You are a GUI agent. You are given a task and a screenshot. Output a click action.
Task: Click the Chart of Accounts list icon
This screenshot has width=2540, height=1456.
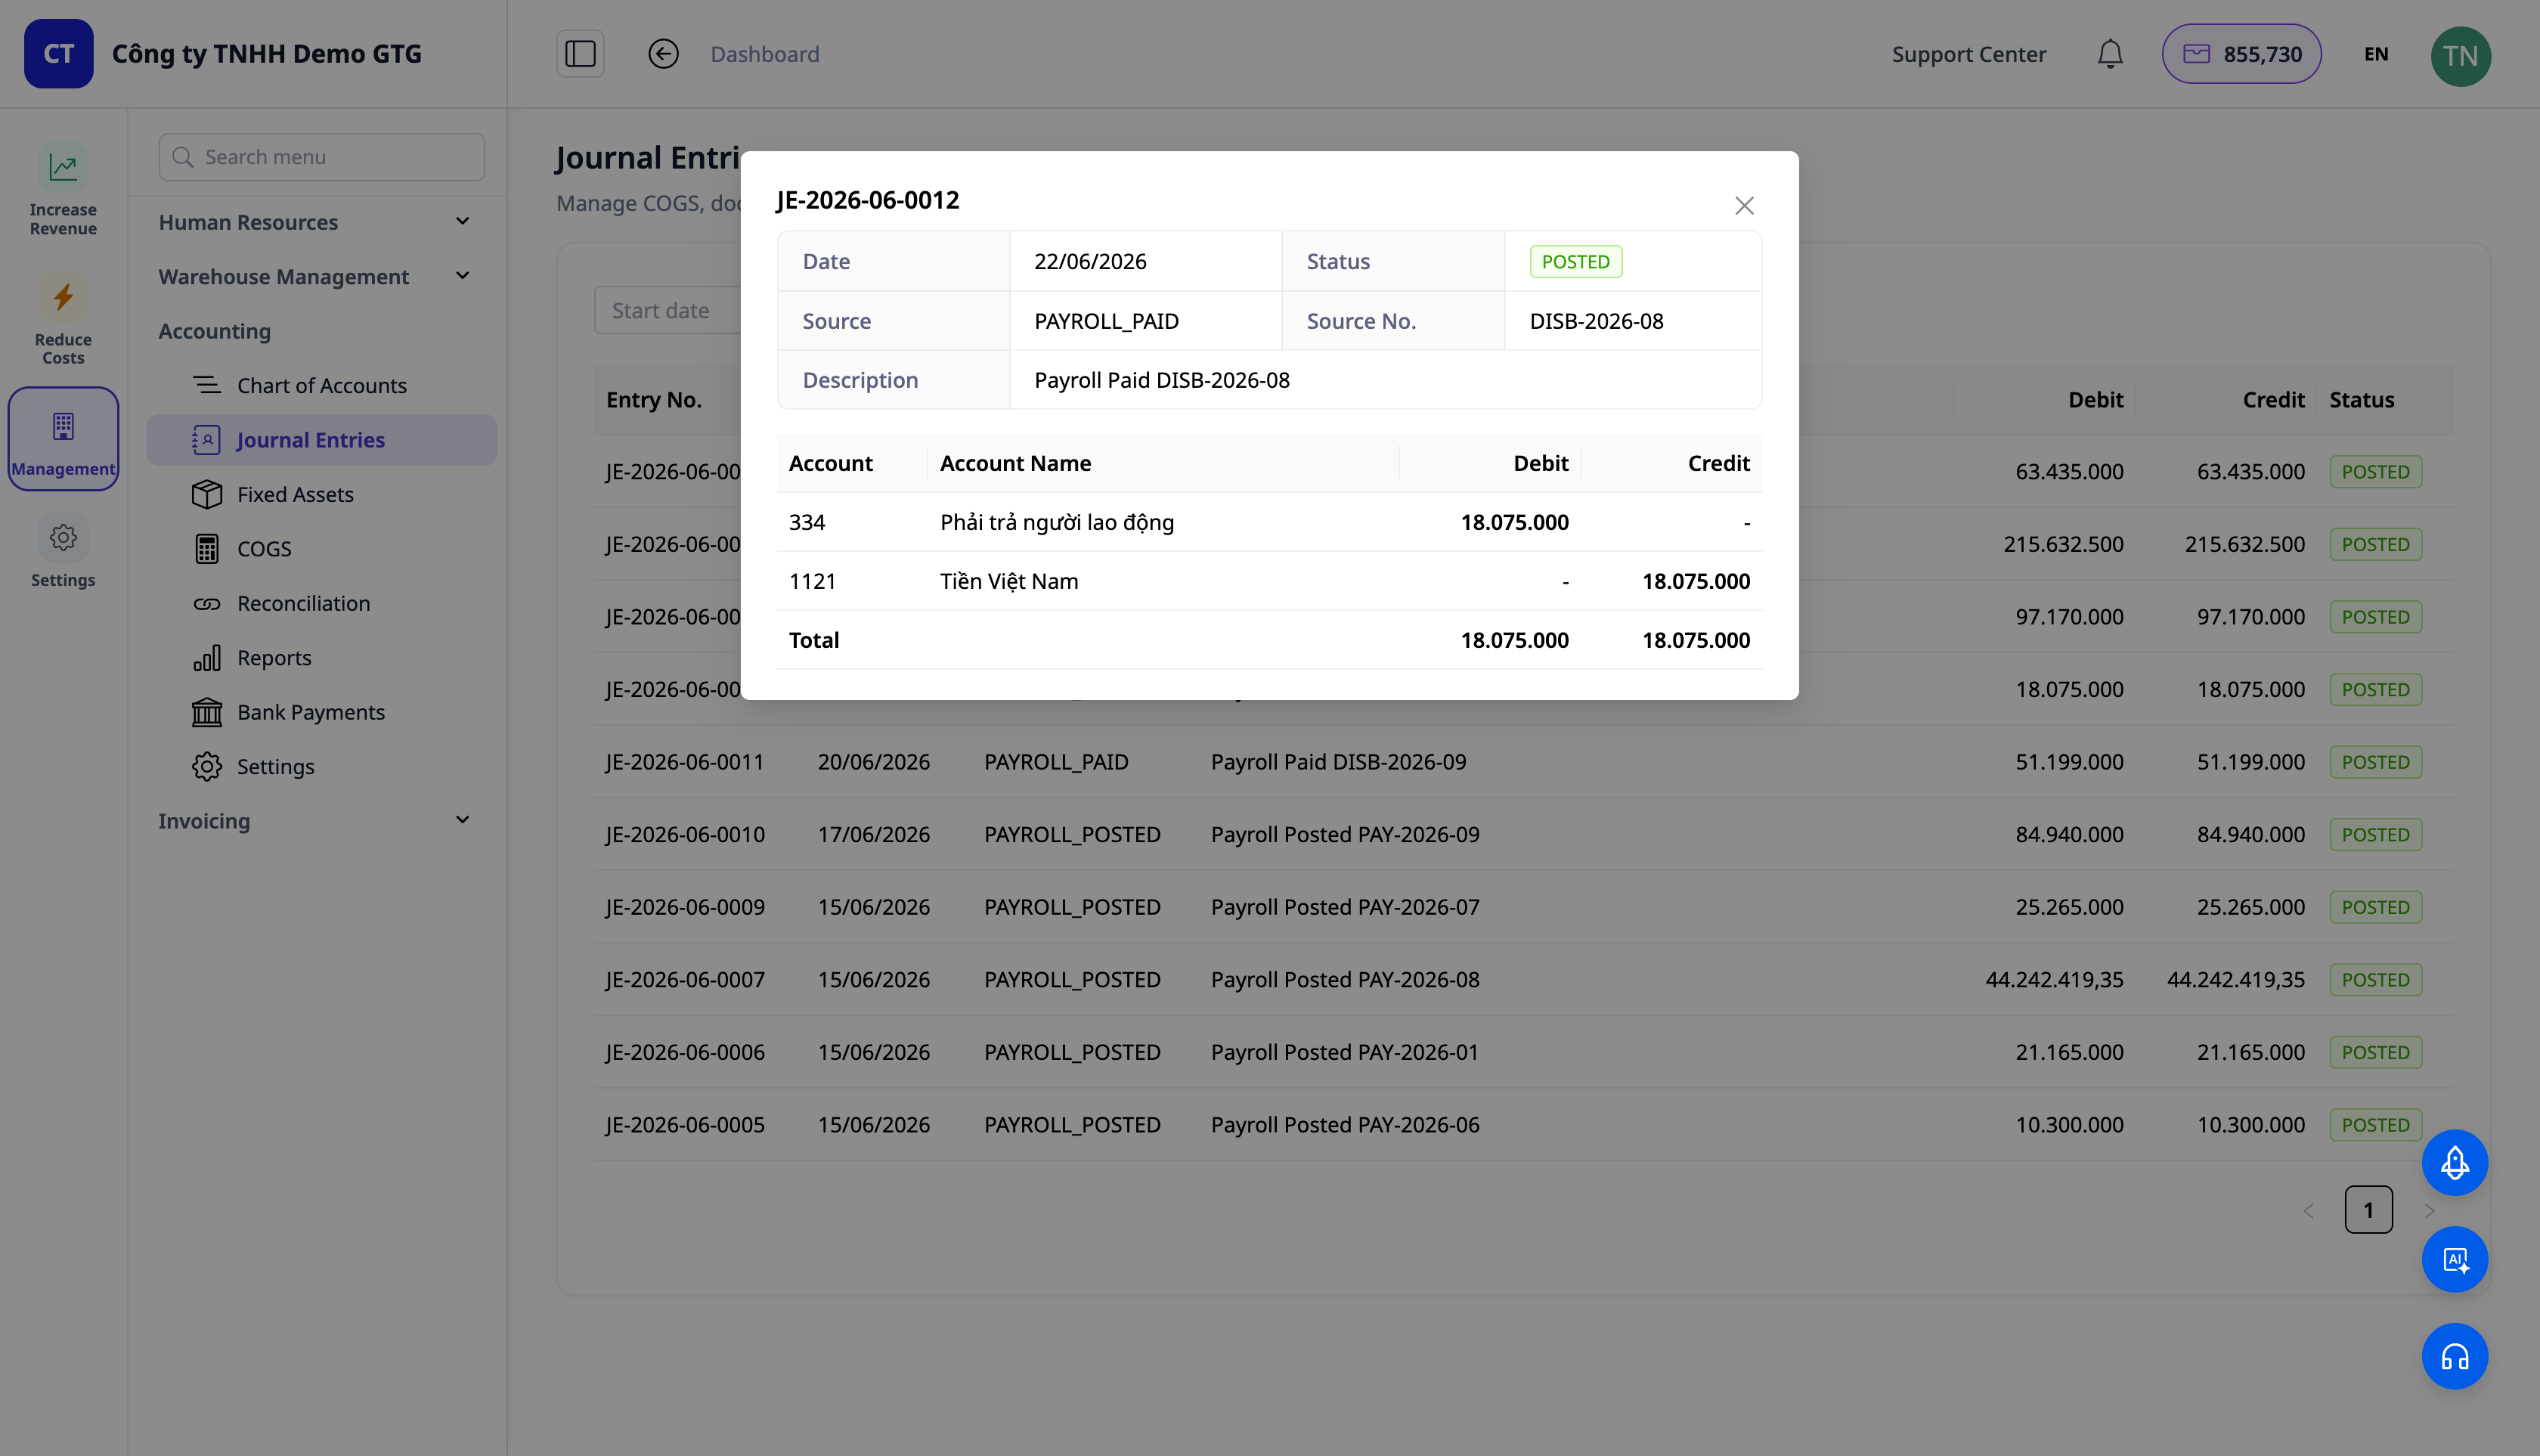207,385
